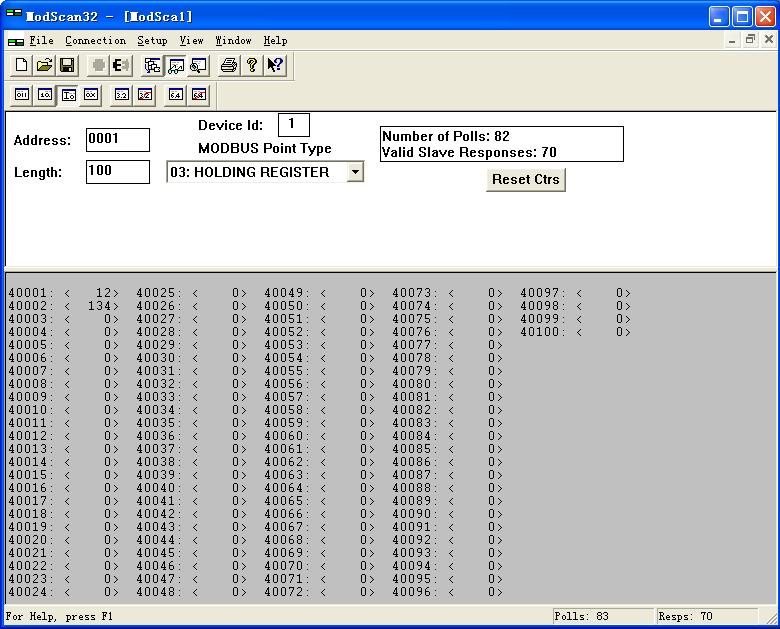Click the 'For Help, press F1' status text
Screen dimensions: 780x629
[x=60, y=617]
